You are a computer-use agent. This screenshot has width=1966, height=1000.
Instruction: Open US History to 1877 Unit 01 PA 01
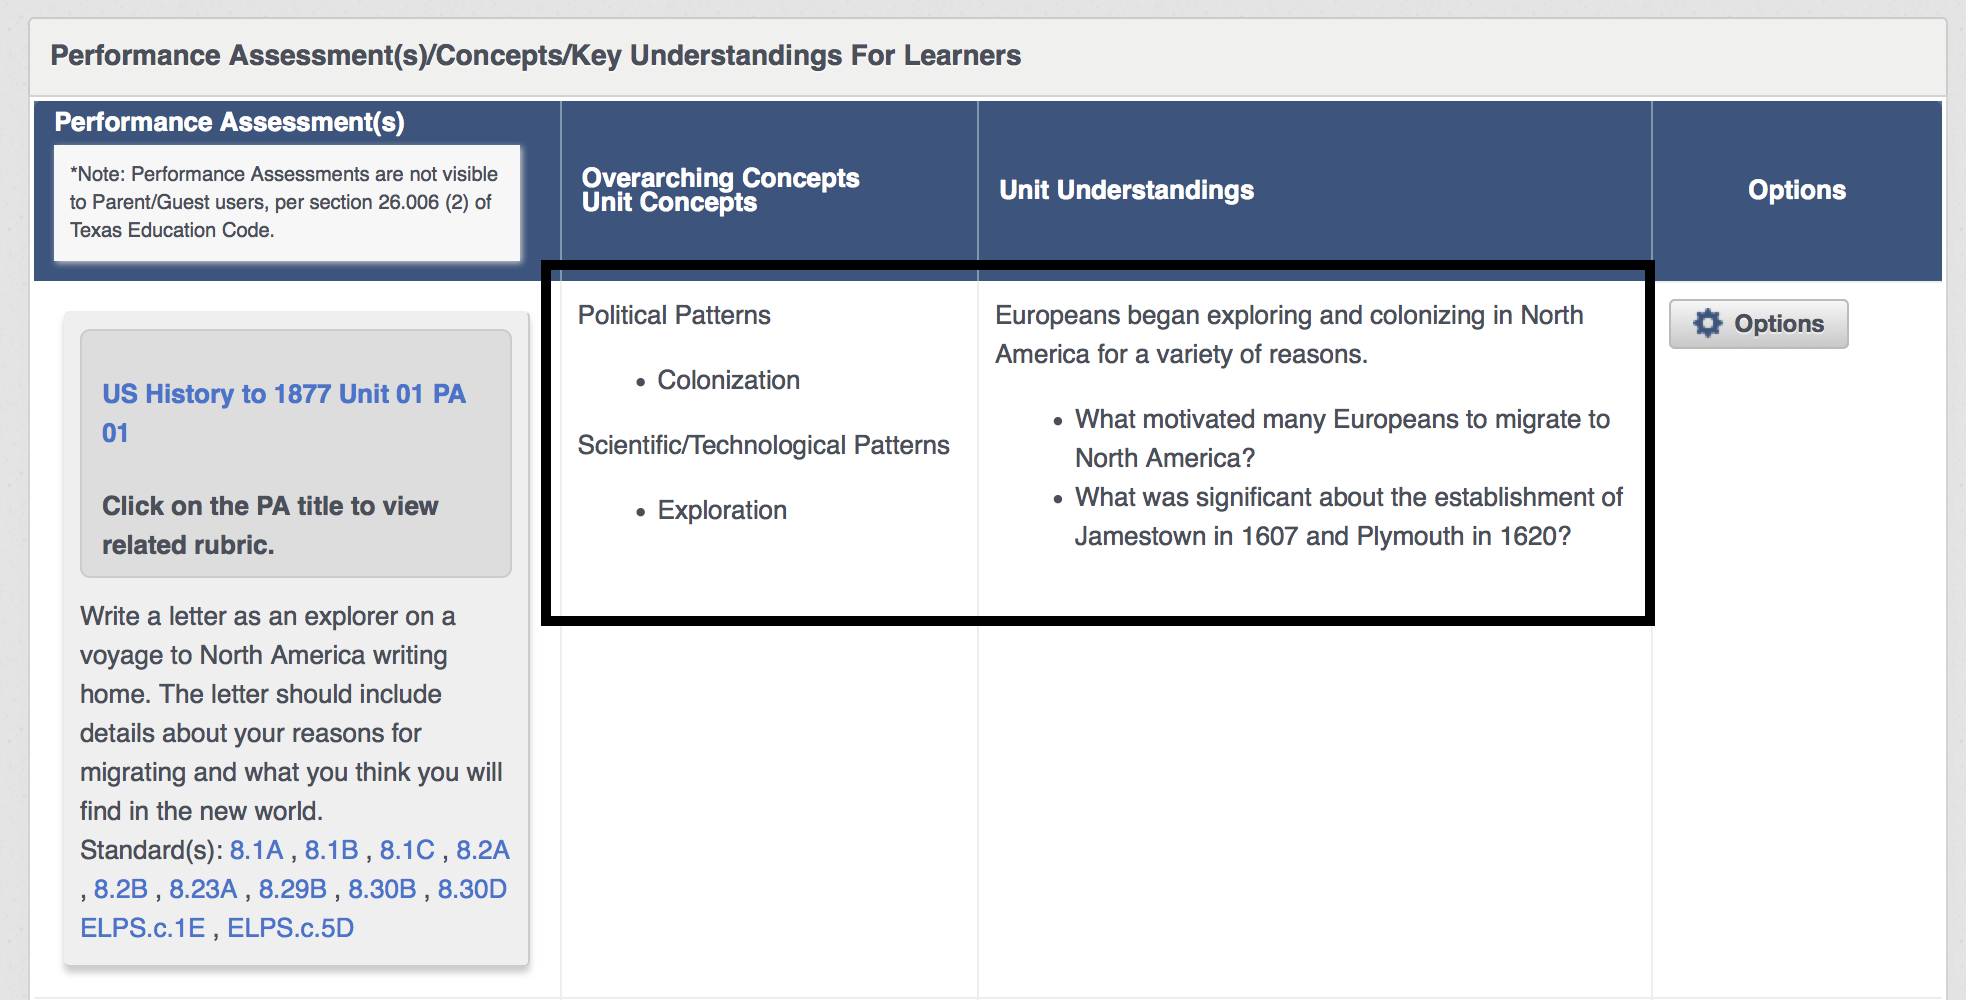coord(284,413)
